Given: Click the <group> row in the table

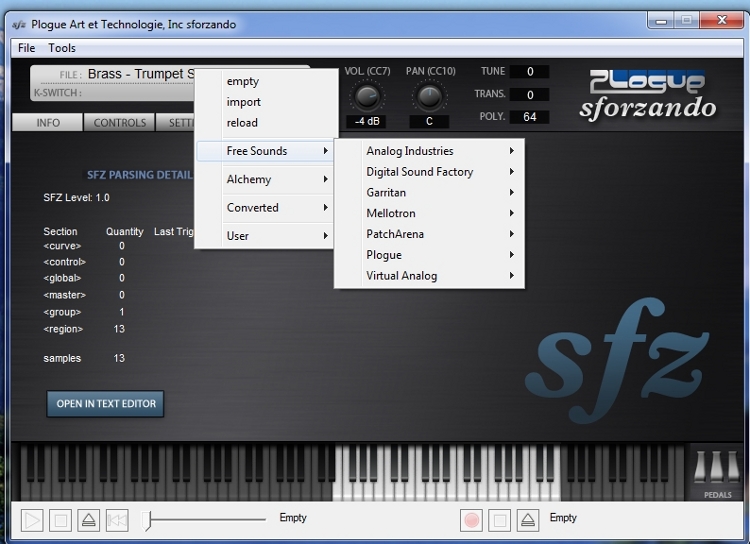Looking at the screenshot, I should tap(84, 312).
